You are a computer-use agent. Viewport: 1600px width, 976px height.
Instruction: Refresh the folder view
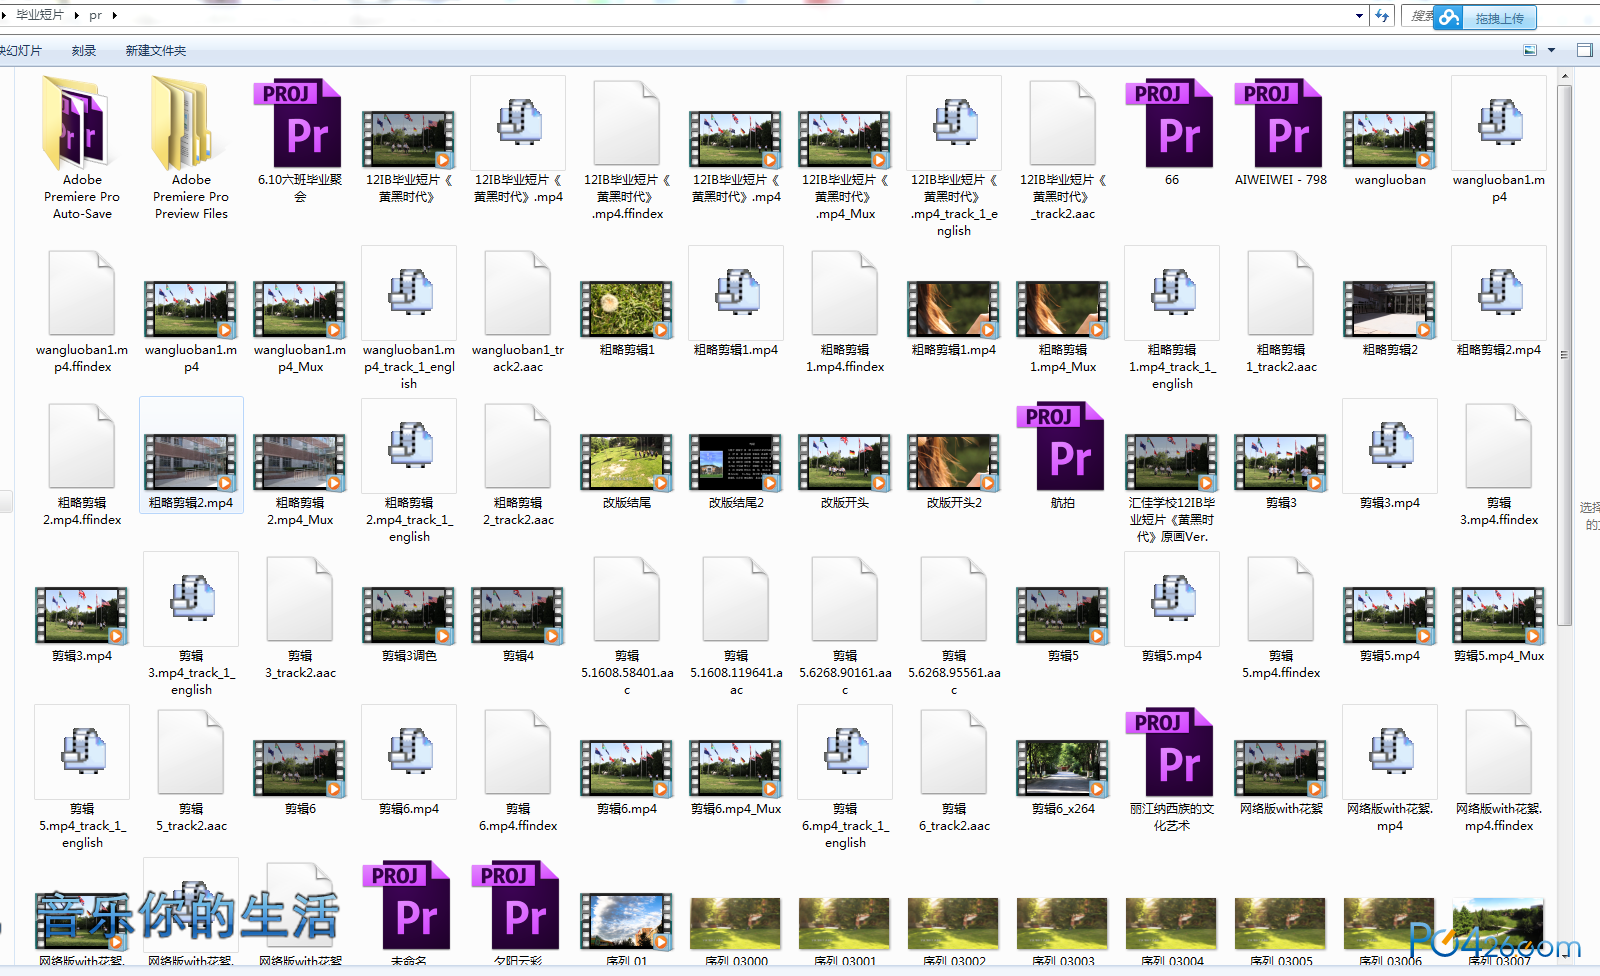click(x=1382, y=16)
